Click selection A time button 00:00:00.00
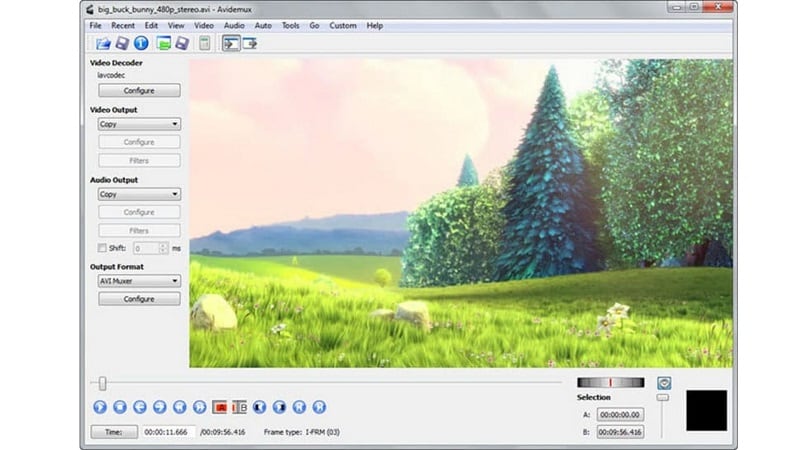Viewport: 800px width, 450px height. coord(620,415)
